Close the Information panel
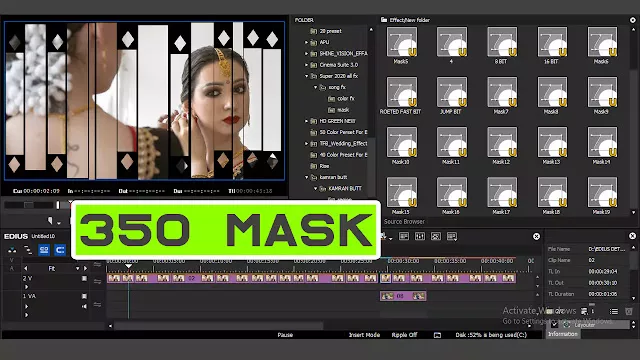The image size is (640, 360). tap(632, 236)
